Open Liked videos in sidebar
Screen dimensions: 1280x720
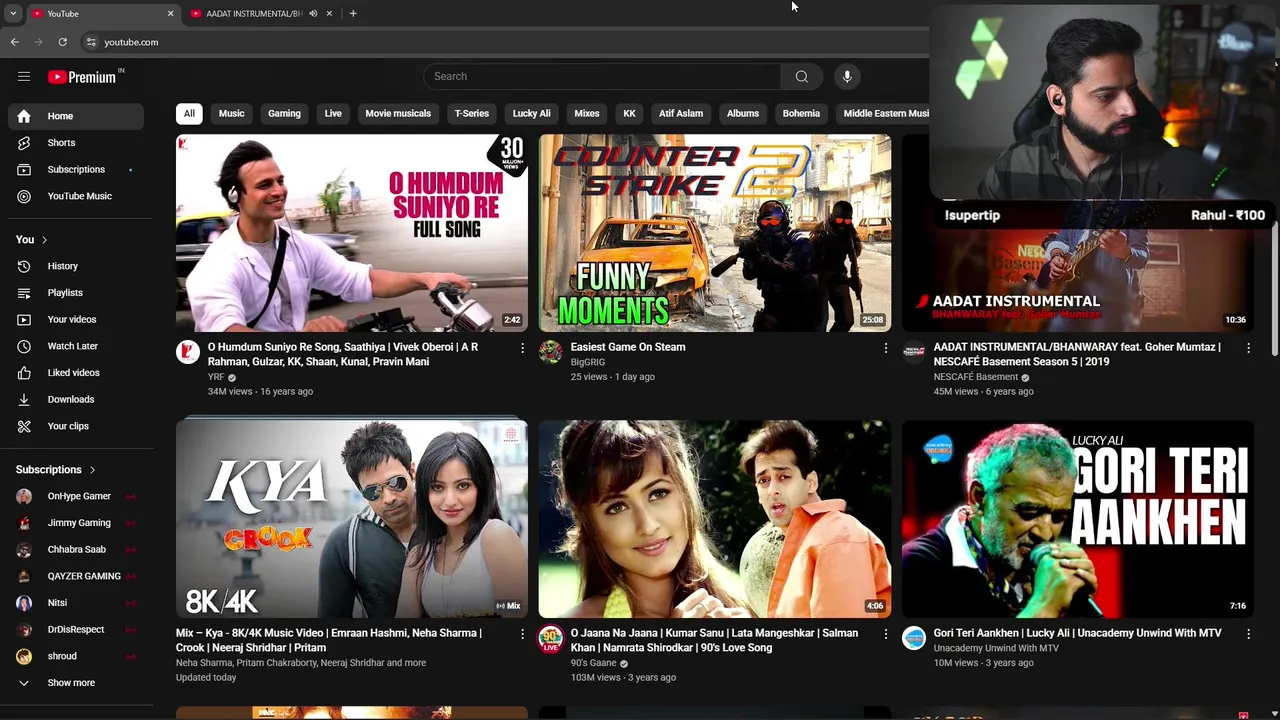[x=76, y=373]
